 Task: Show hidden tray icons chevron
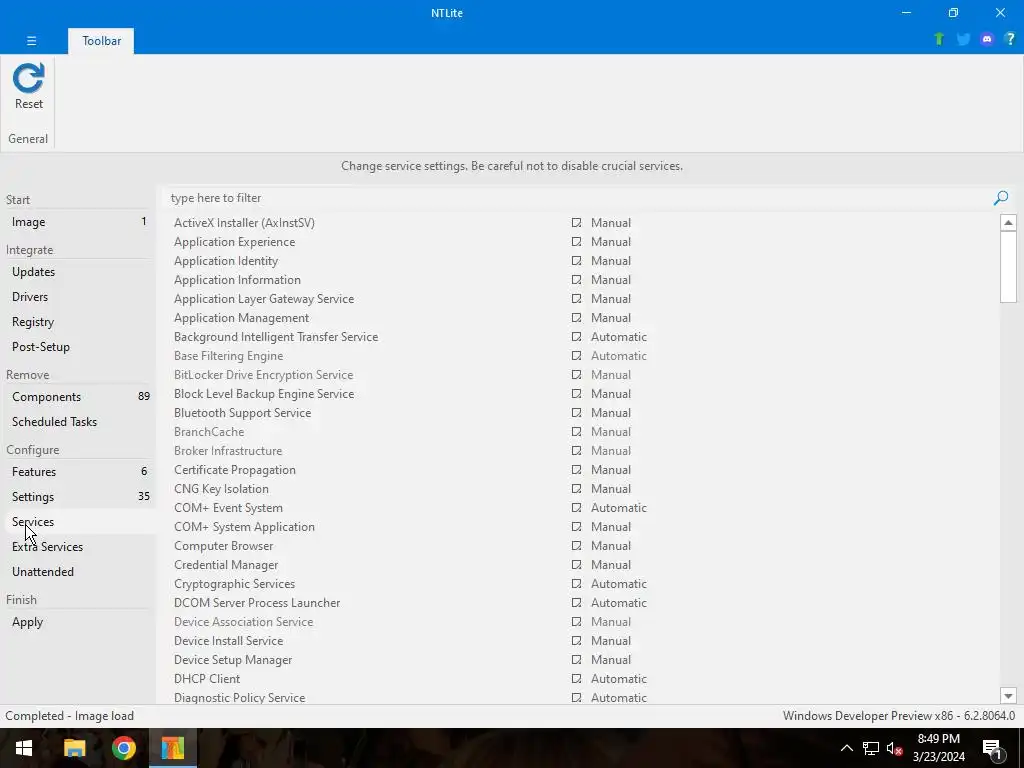[846, 748]
